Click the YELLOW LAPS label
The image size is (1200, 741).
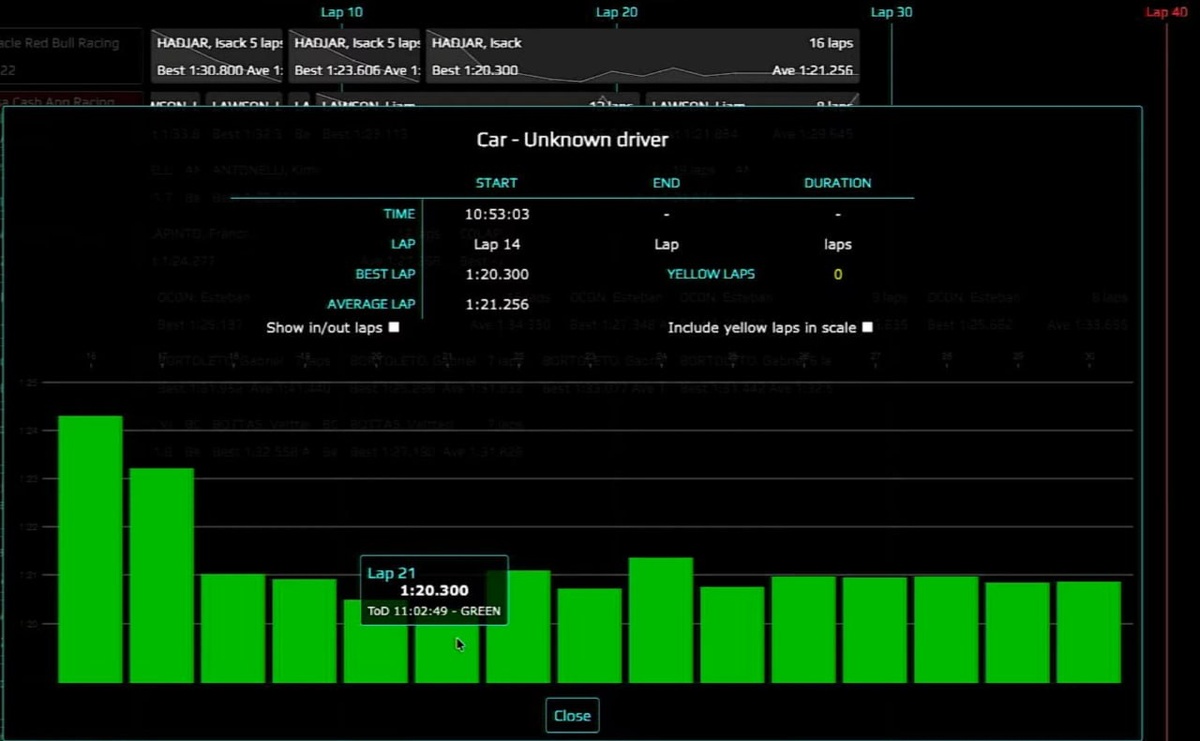click(711, 274)
